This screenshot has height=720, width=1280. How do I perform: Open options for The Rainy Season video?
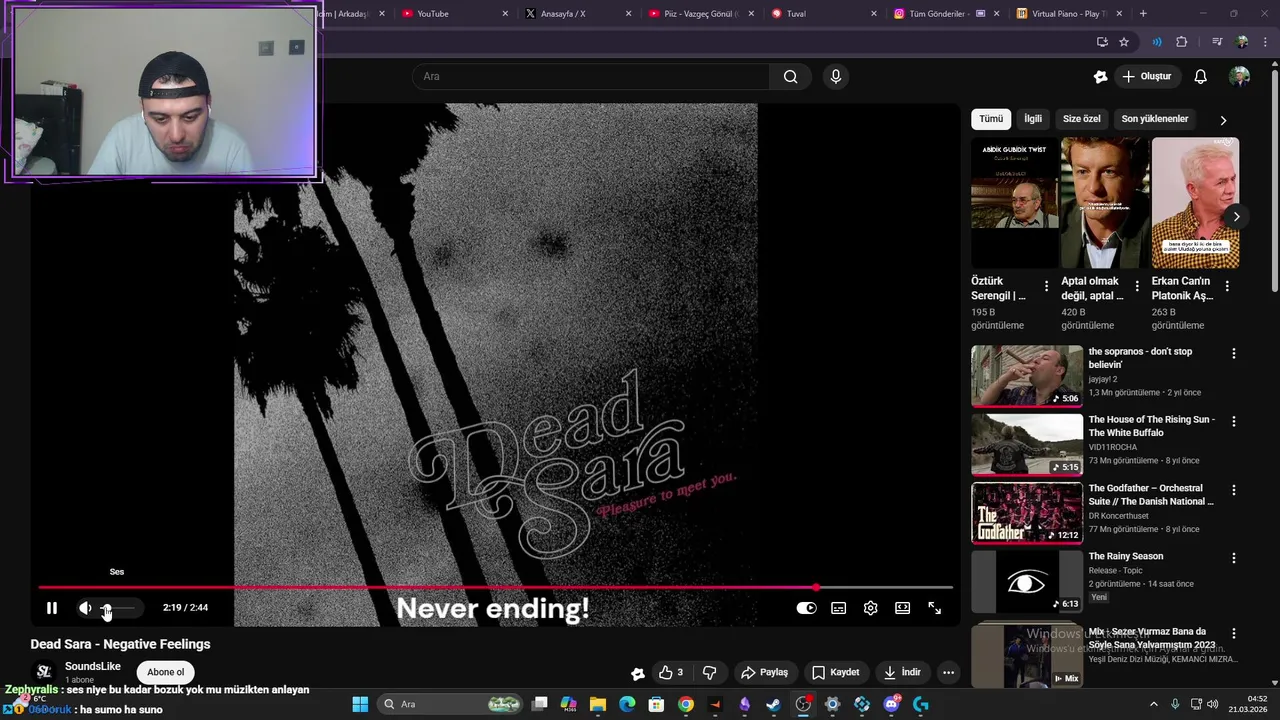coord(1233,558)
